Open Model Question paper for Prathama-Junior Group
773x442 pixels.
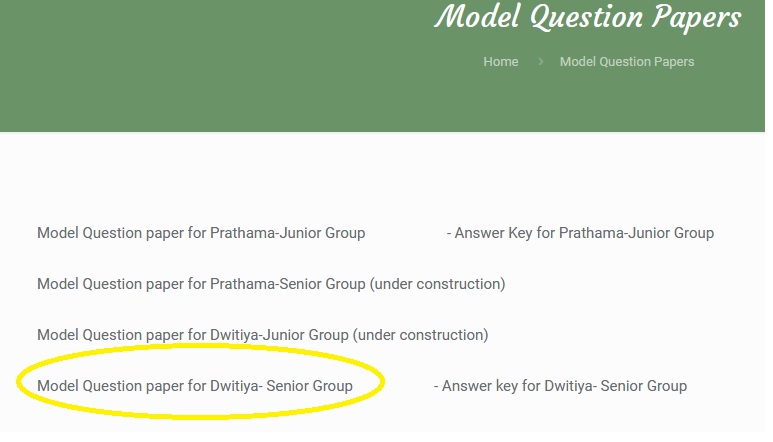tap(201, 233)
